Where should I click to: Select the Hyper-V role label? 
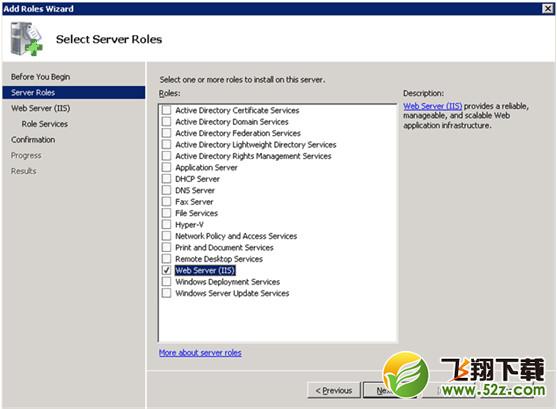(x=189, y=225)
